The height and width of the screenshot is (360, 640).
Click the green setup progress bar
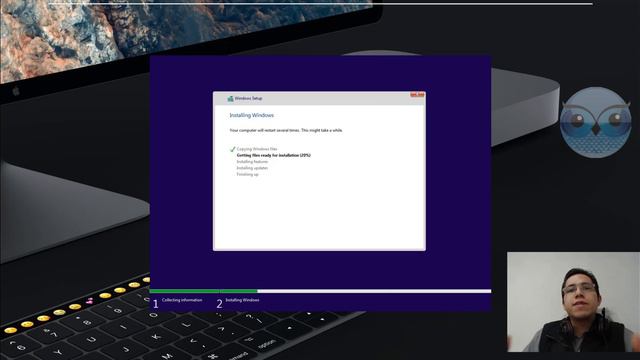(203, 291)
